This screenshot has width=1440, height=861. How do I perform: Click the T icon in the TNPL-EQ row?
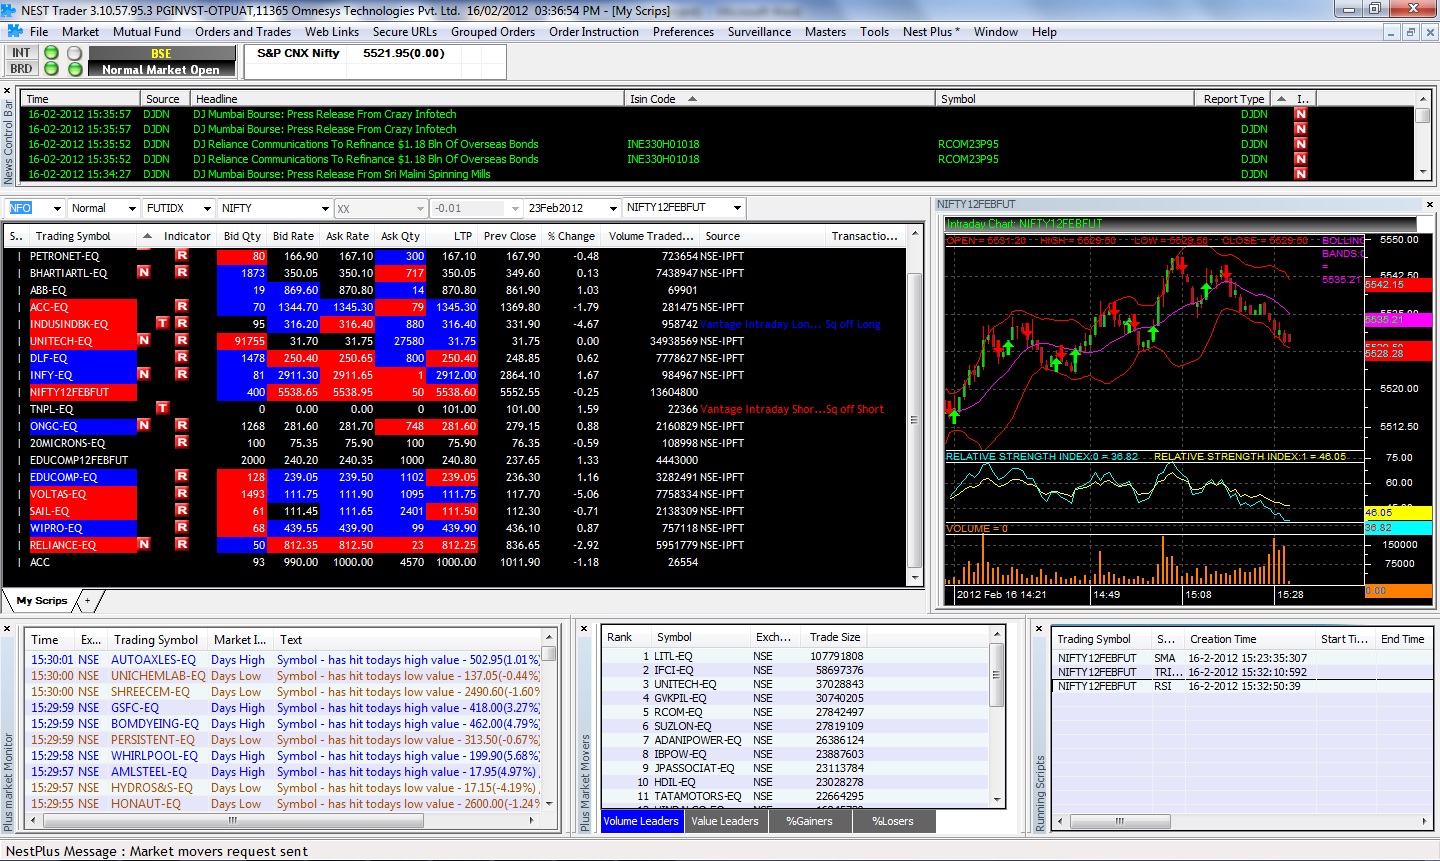click(163, 409)
